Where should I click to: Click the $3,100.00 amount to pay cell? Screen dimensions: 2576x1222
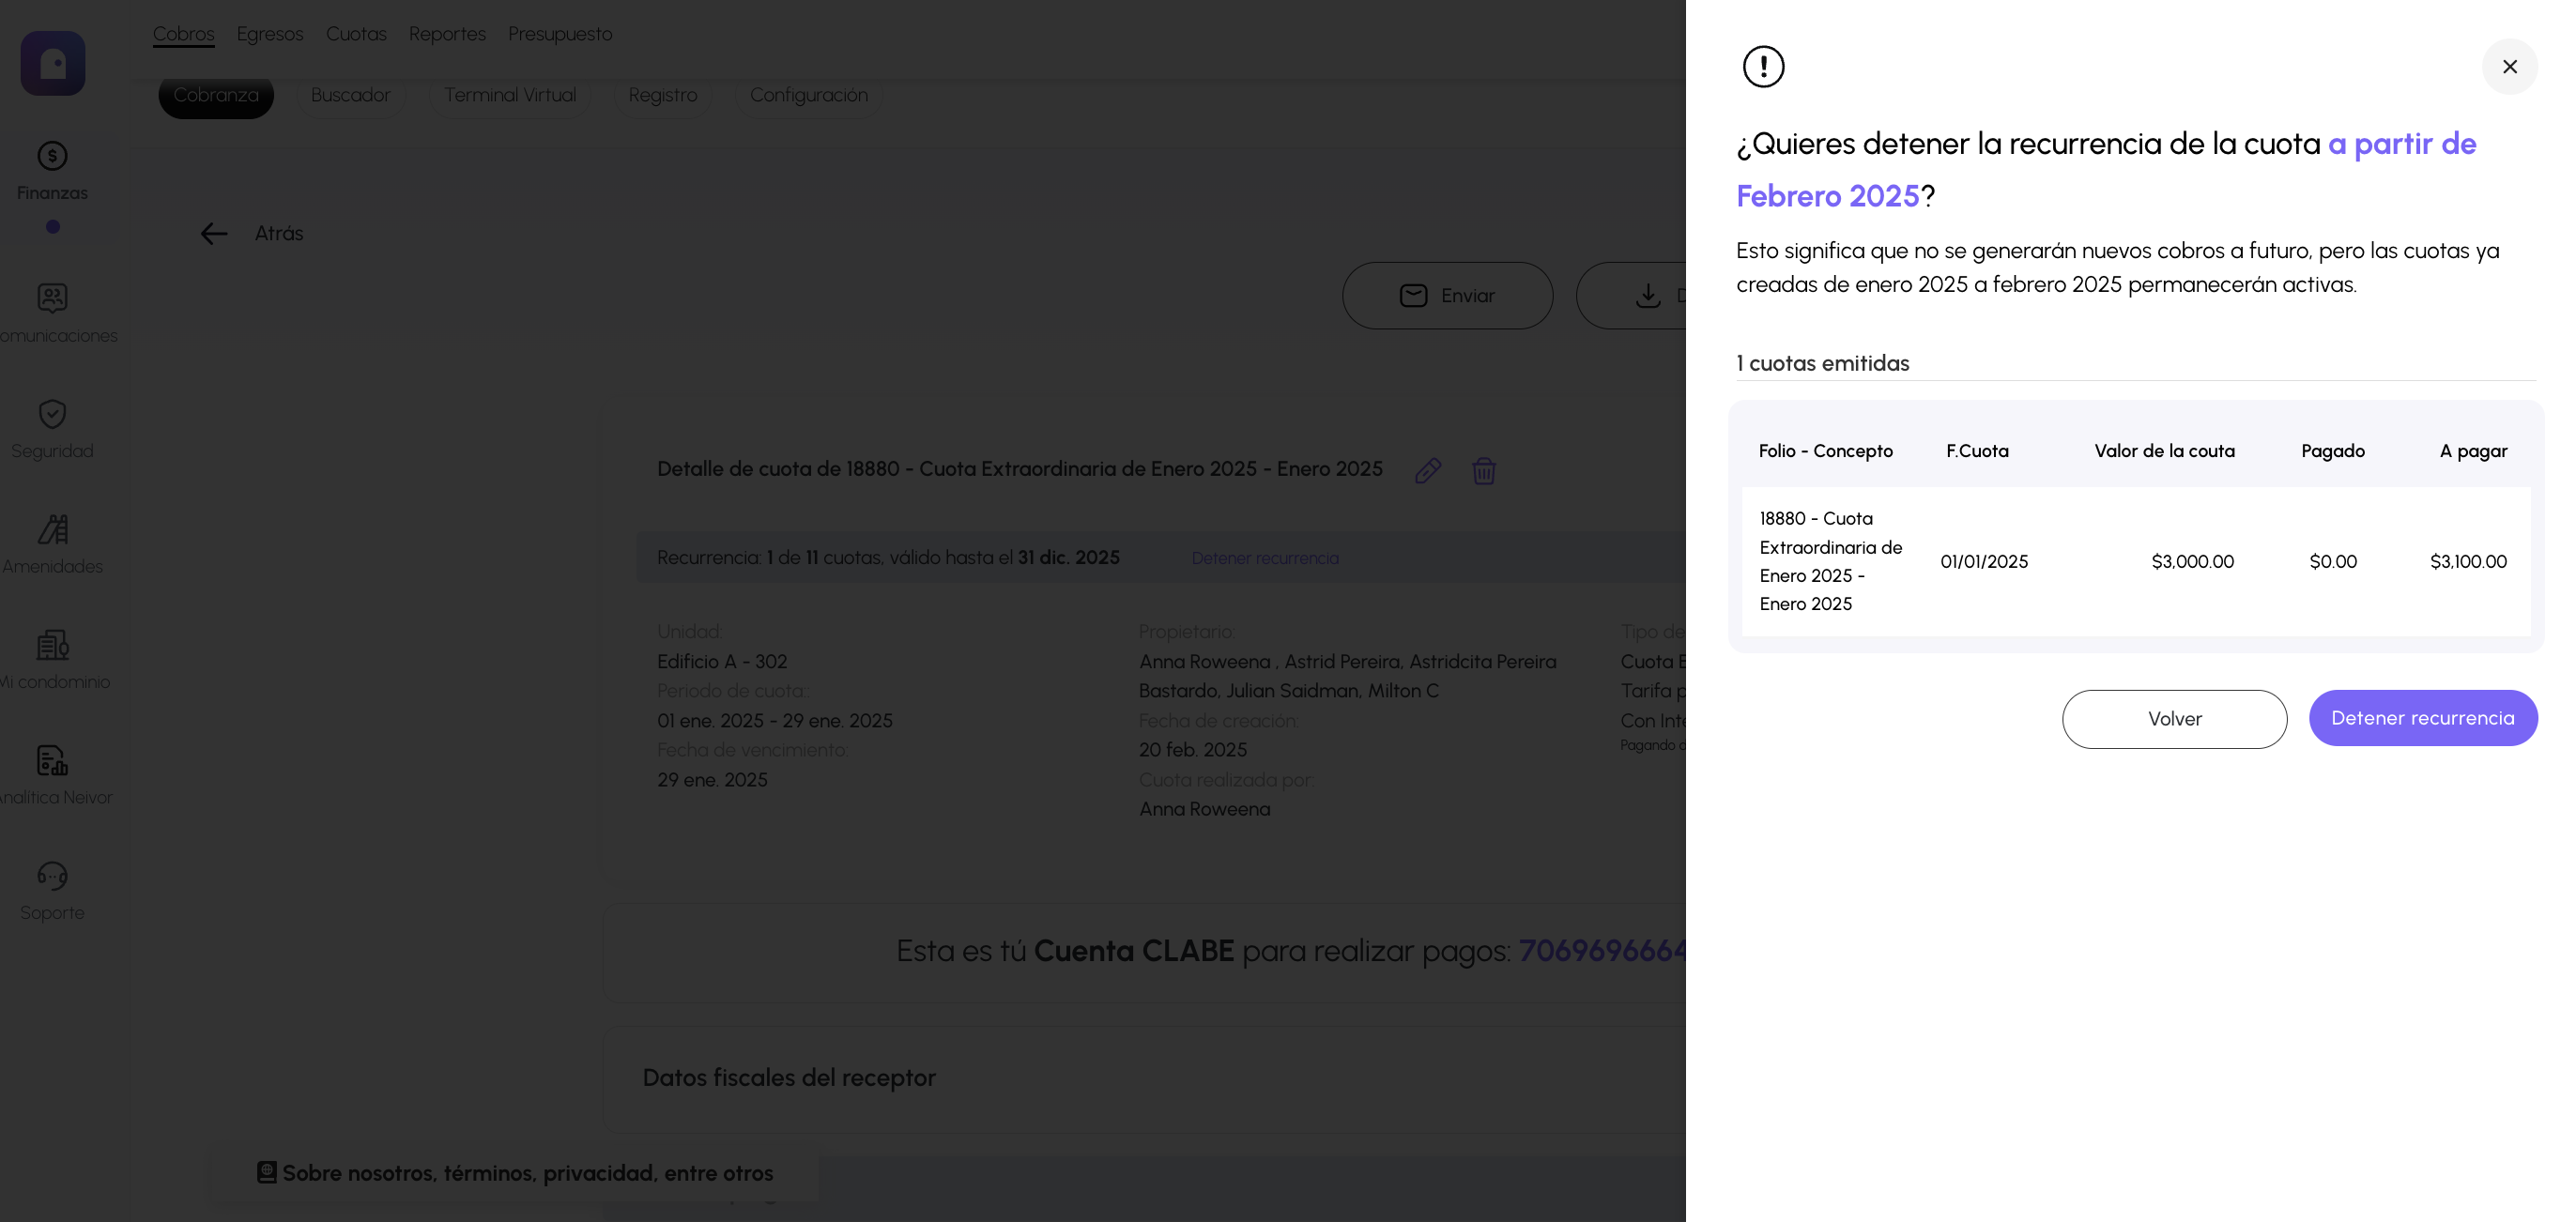click(2468, 562)
